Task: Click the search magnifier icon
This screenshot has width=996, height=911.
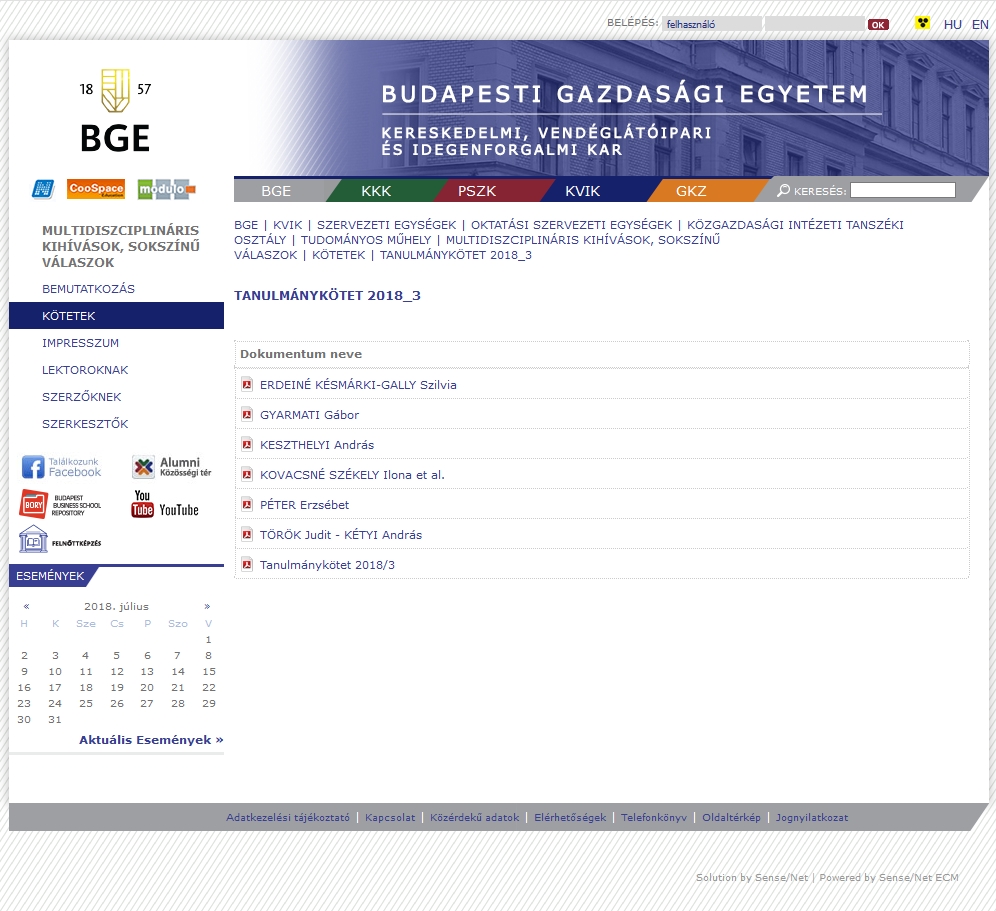Action: click(784, 190)
